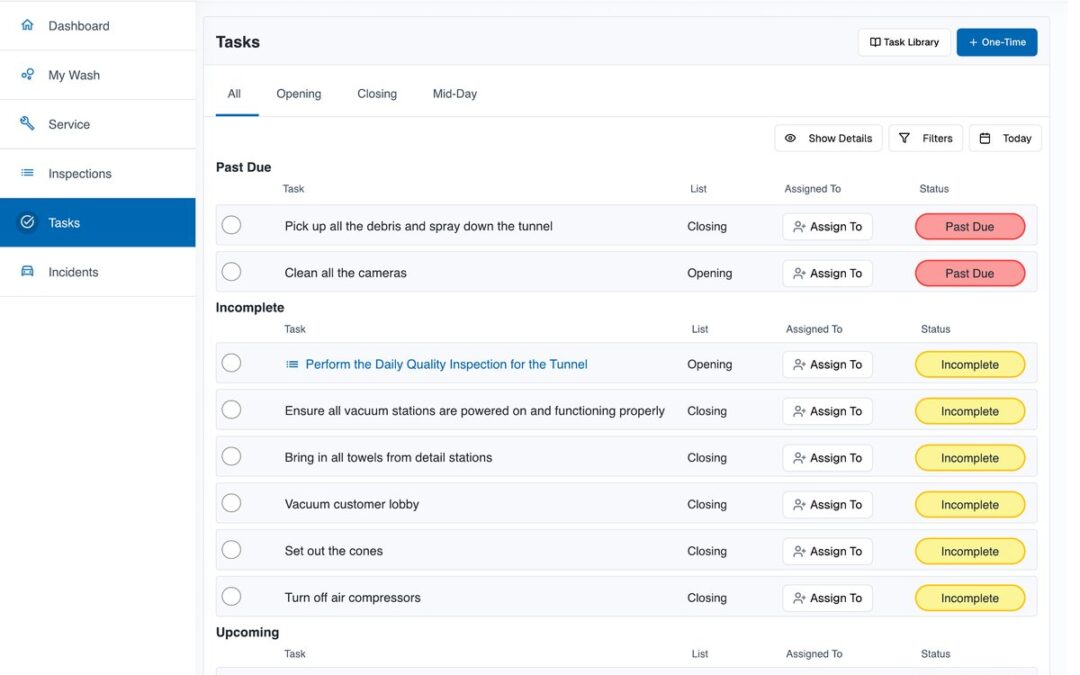The height and width of the screenshot is (675, 1080).
Task: Mark 'Pick up all the debris' task complete
Action: click(231, 225)
